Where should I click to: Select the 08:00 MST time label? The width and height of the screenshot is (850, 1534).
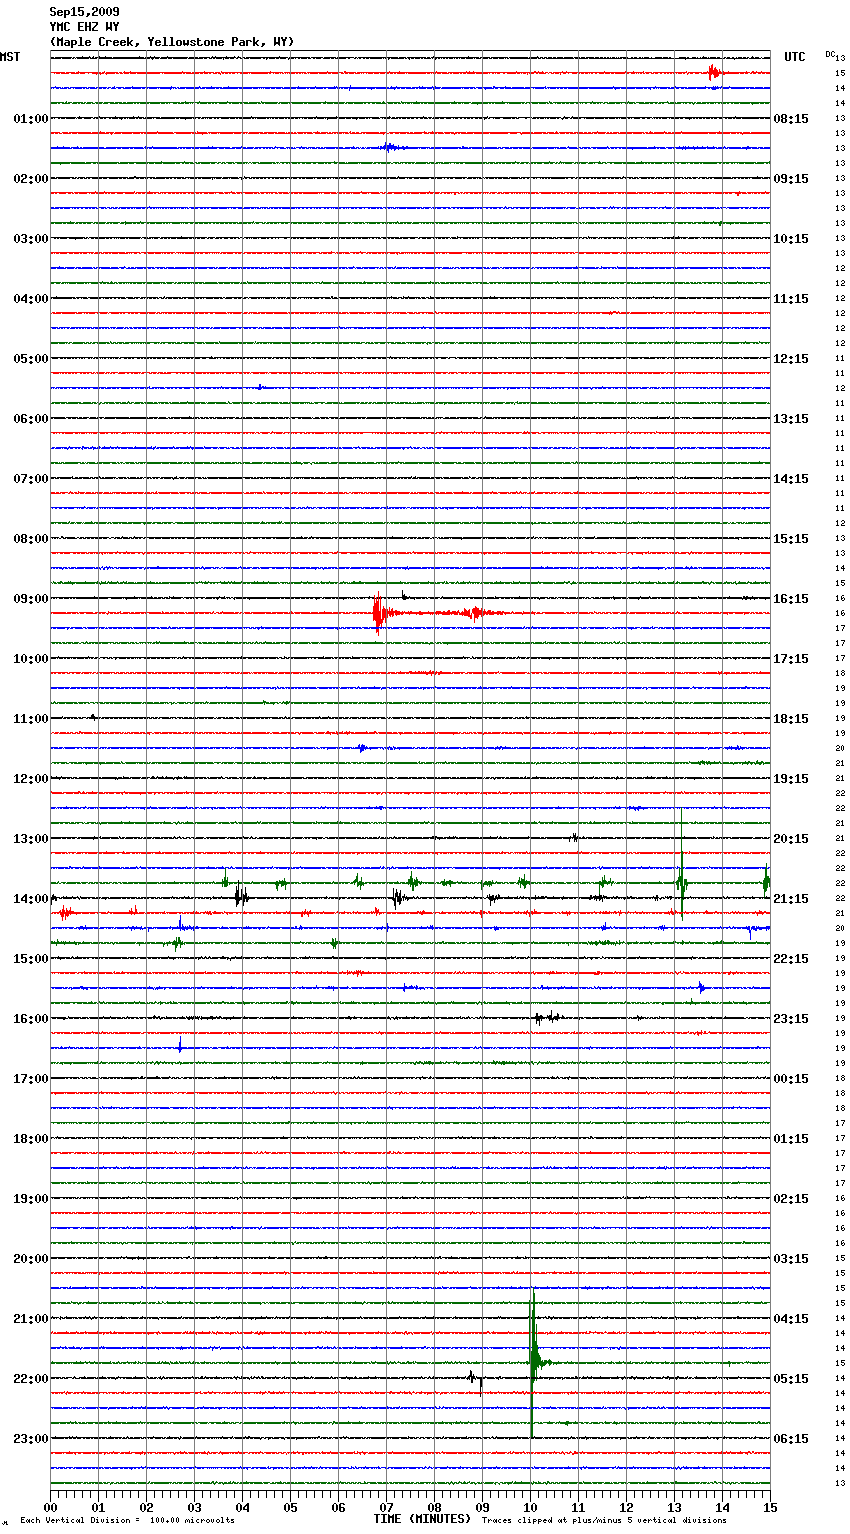coord(30,539)
